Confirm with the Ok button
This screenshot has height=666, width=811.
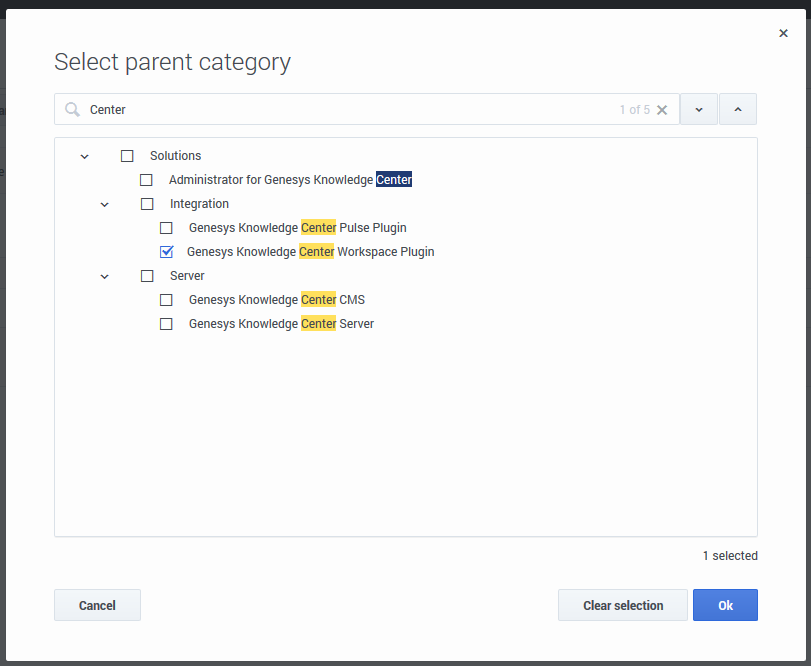click(725, 605)
